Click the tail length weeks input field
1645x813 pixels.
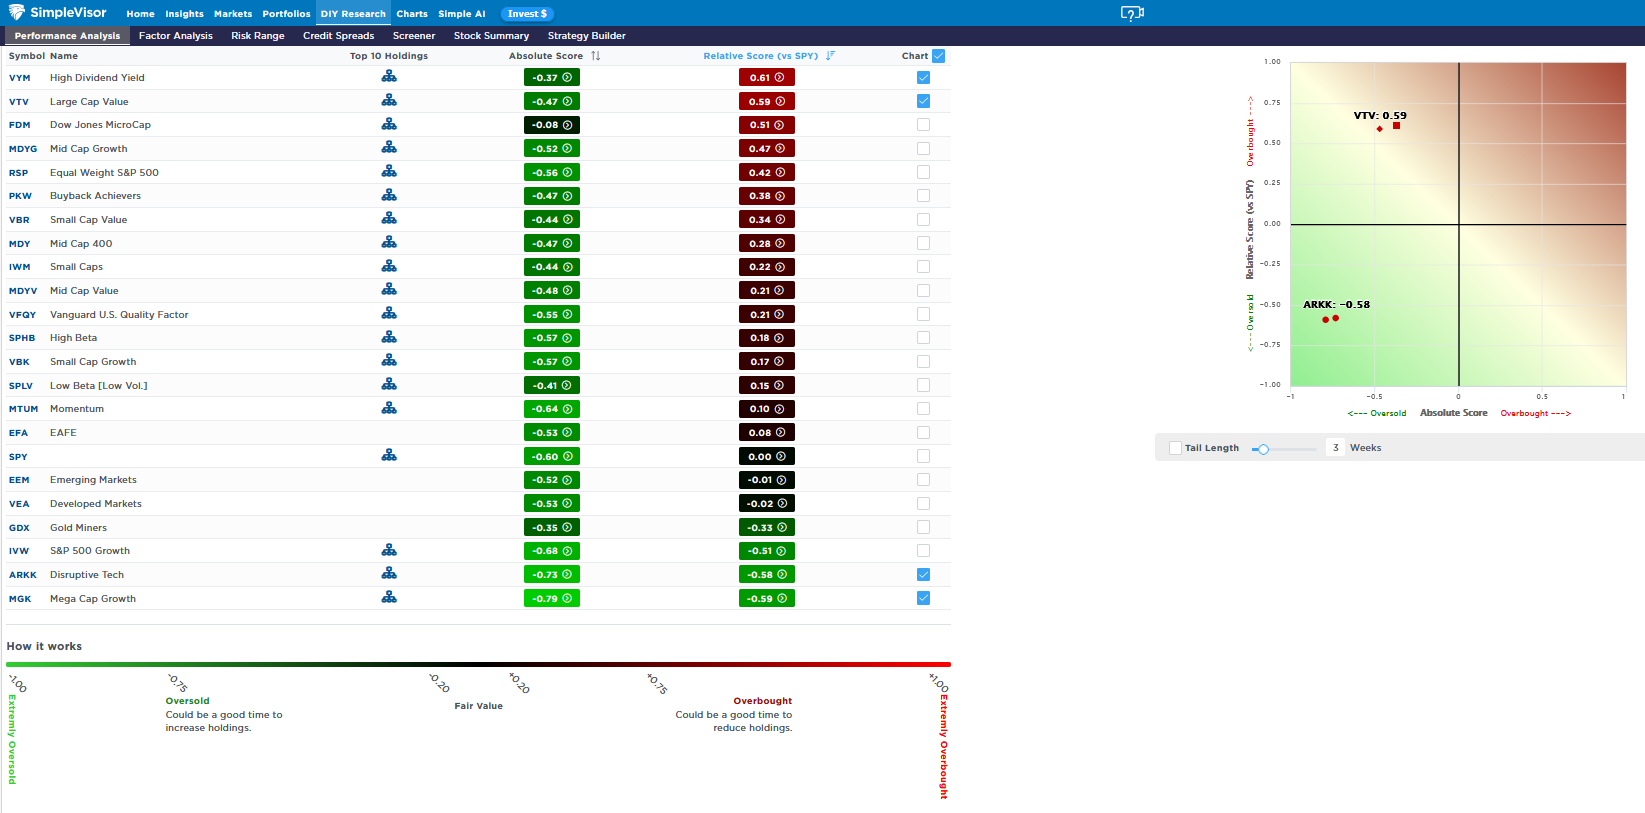pos(1335,448)
